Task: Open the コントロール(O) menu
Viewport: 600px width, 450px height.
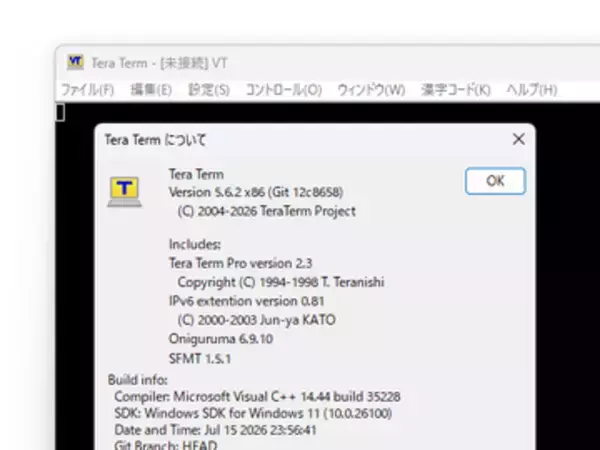Action: 284,90
